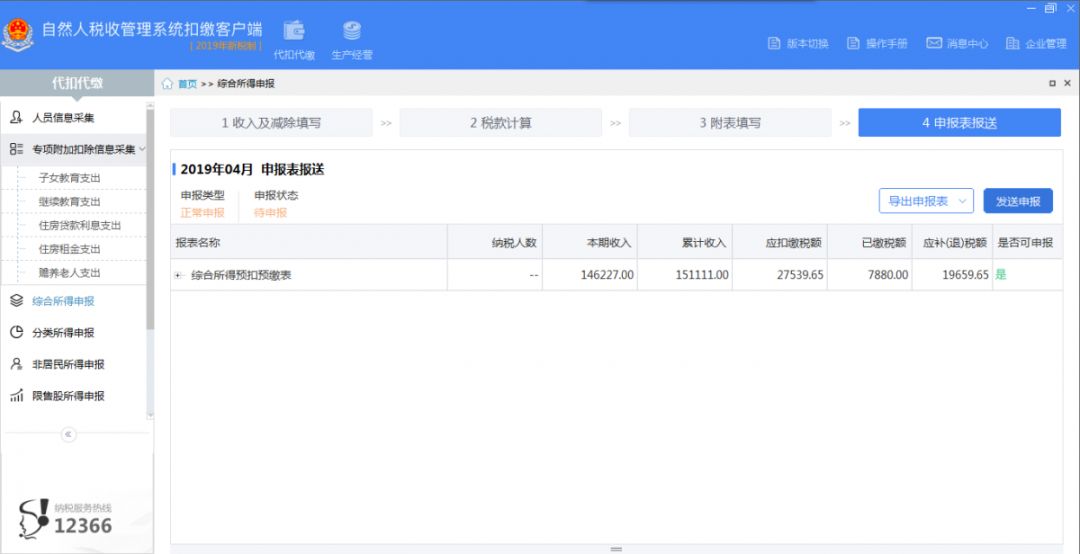This screenshot has height=554, width=1080.
Task: Click the 待申报 status text
Action: [x=270, y=212]
